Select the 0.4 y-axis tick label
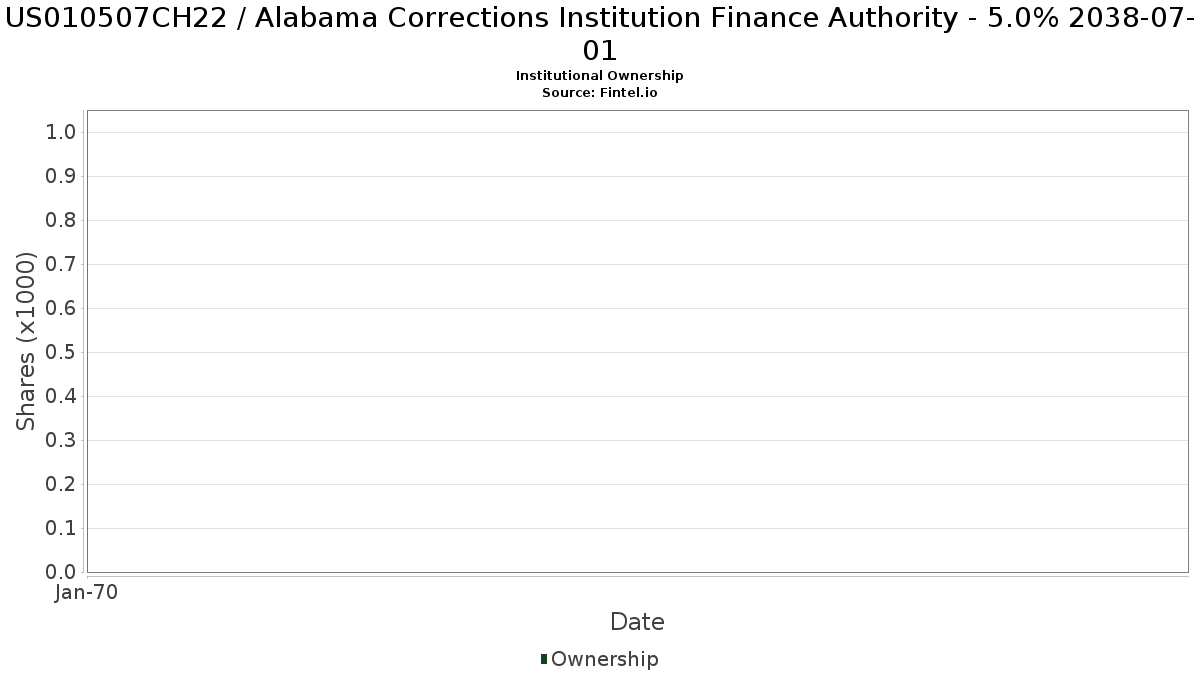The width and height of the screenshot is (1200, 675). click(x=62, y=397)
